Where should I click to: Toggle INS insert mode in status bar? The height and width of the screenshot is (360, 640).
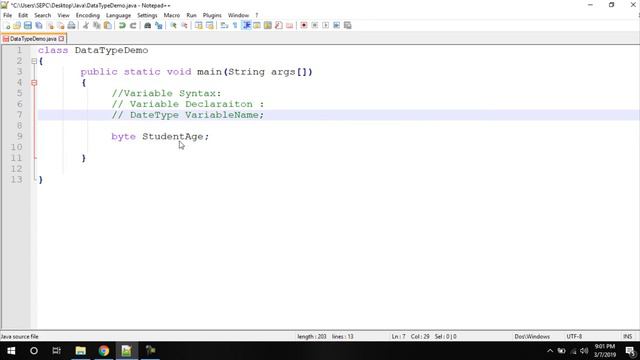[x=627, y=337]
